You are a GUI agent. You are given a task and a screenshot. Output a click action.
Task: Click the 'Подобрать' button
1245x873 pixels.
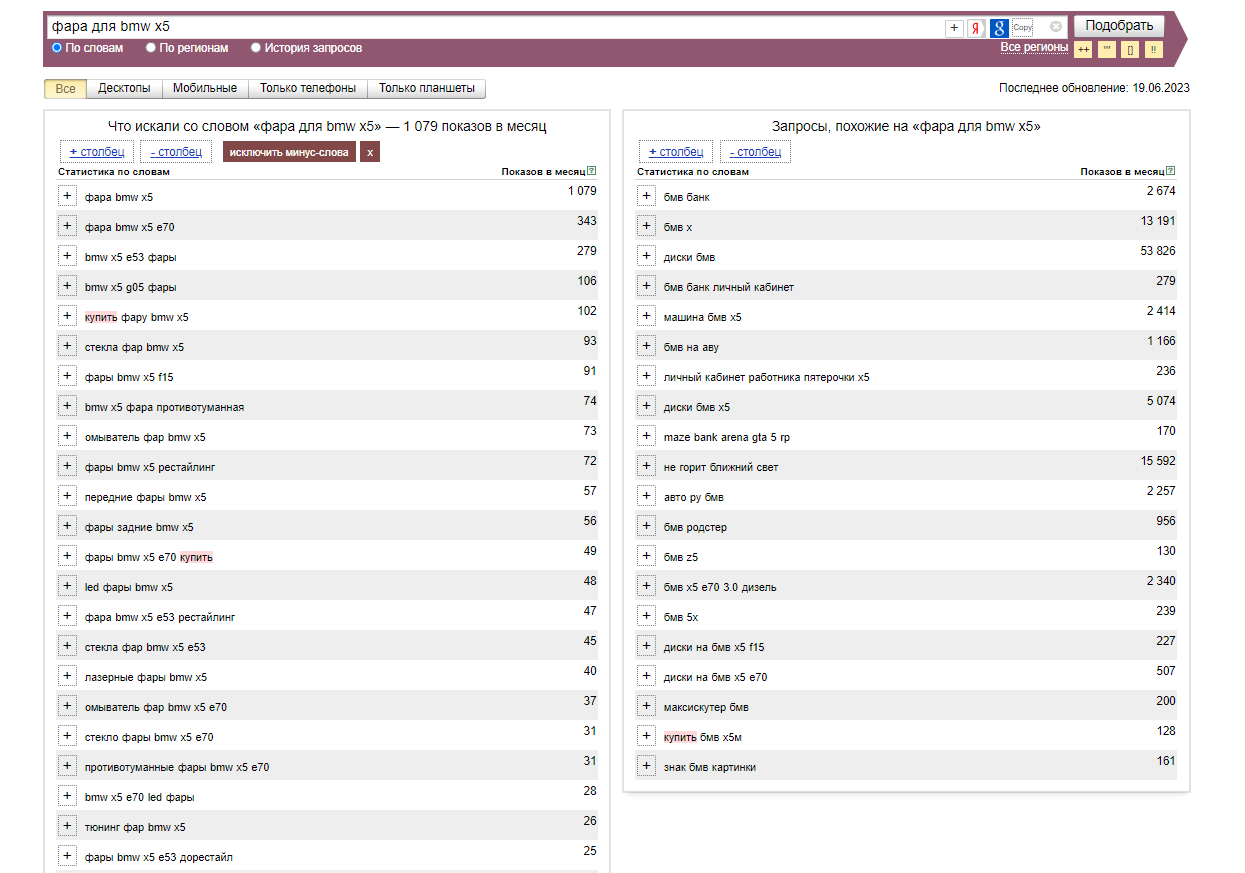point(1119,26)
